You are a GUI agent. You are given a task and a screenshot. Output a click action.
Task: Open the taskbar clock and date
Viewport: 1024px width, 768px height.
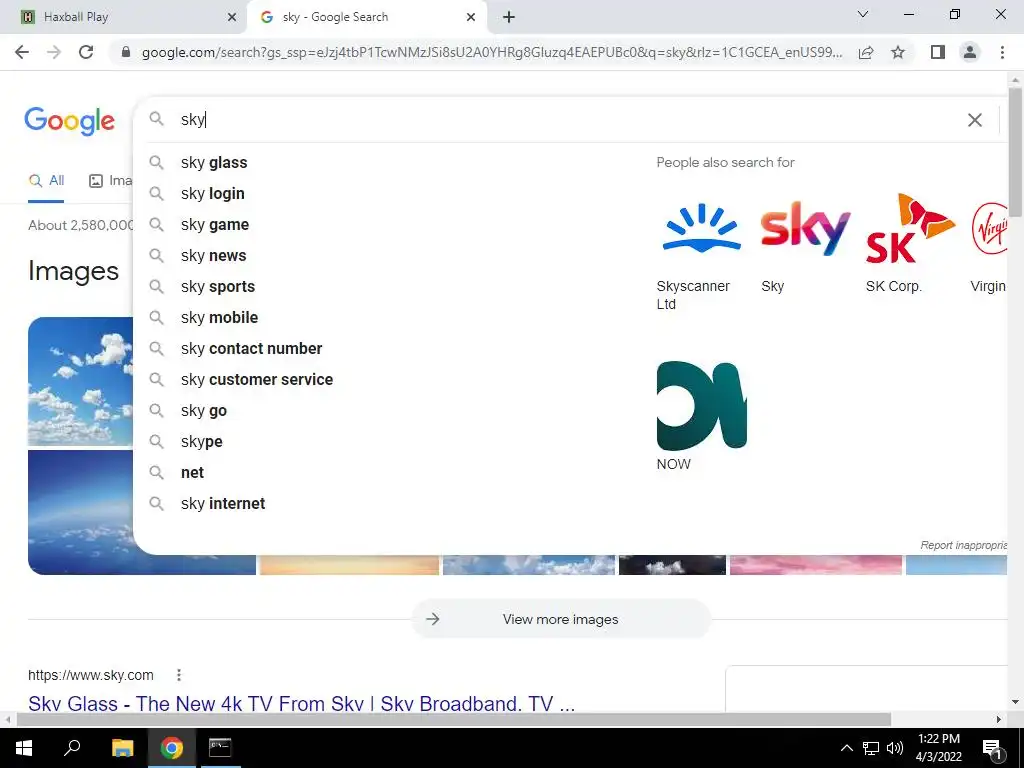pyautogui.click(x=938, y=748)
